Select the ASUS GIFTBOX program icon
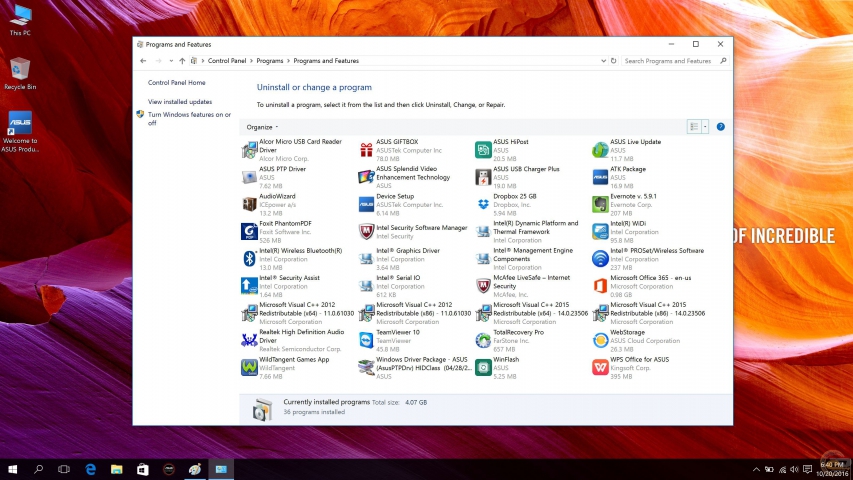The image size is (853, 480). [366, 150]
